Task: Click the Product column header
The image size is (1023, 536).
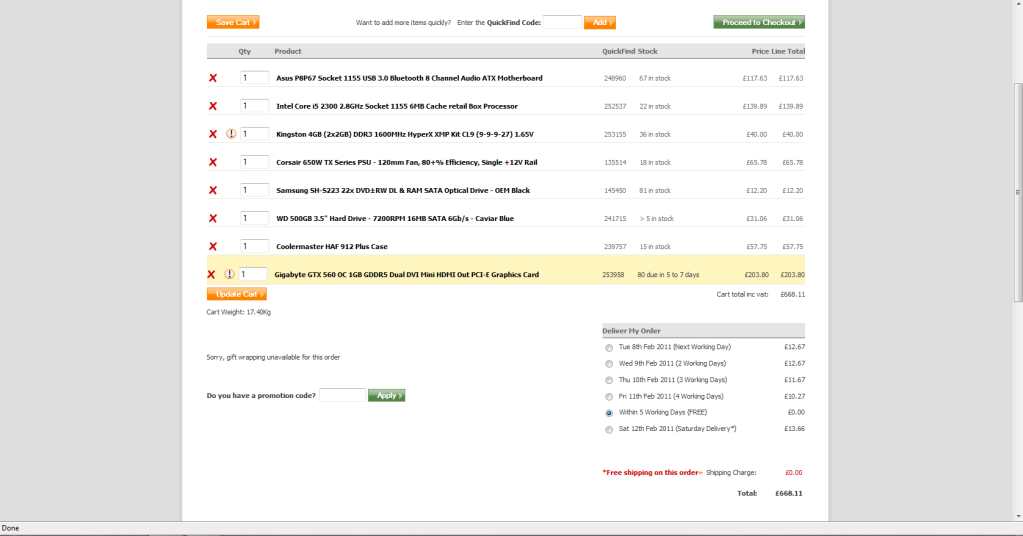Action: coord(288,52)
